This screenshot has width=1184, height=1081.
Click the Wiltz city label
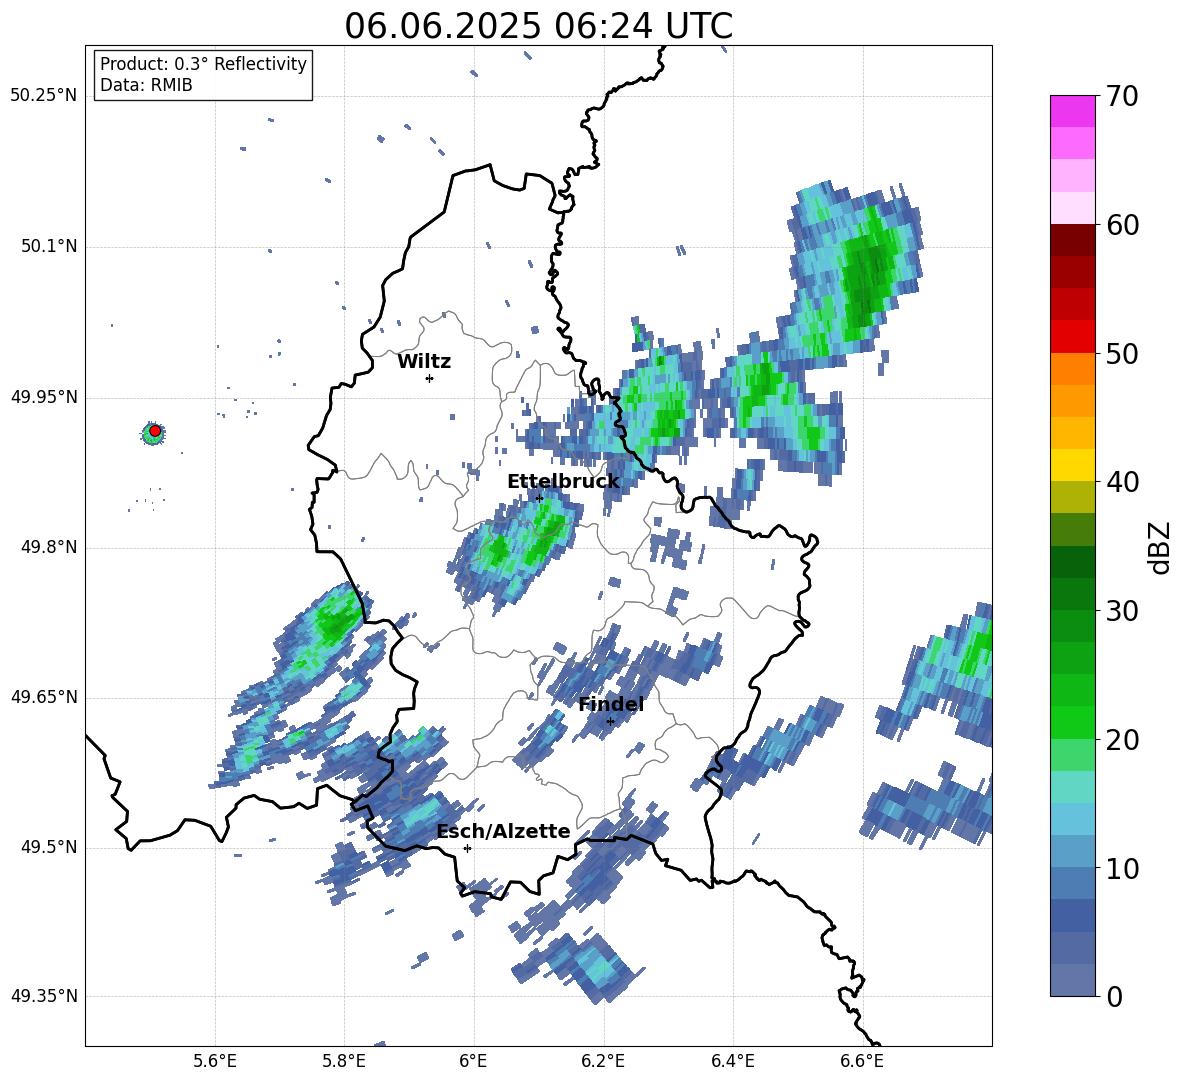coord(424,362)
